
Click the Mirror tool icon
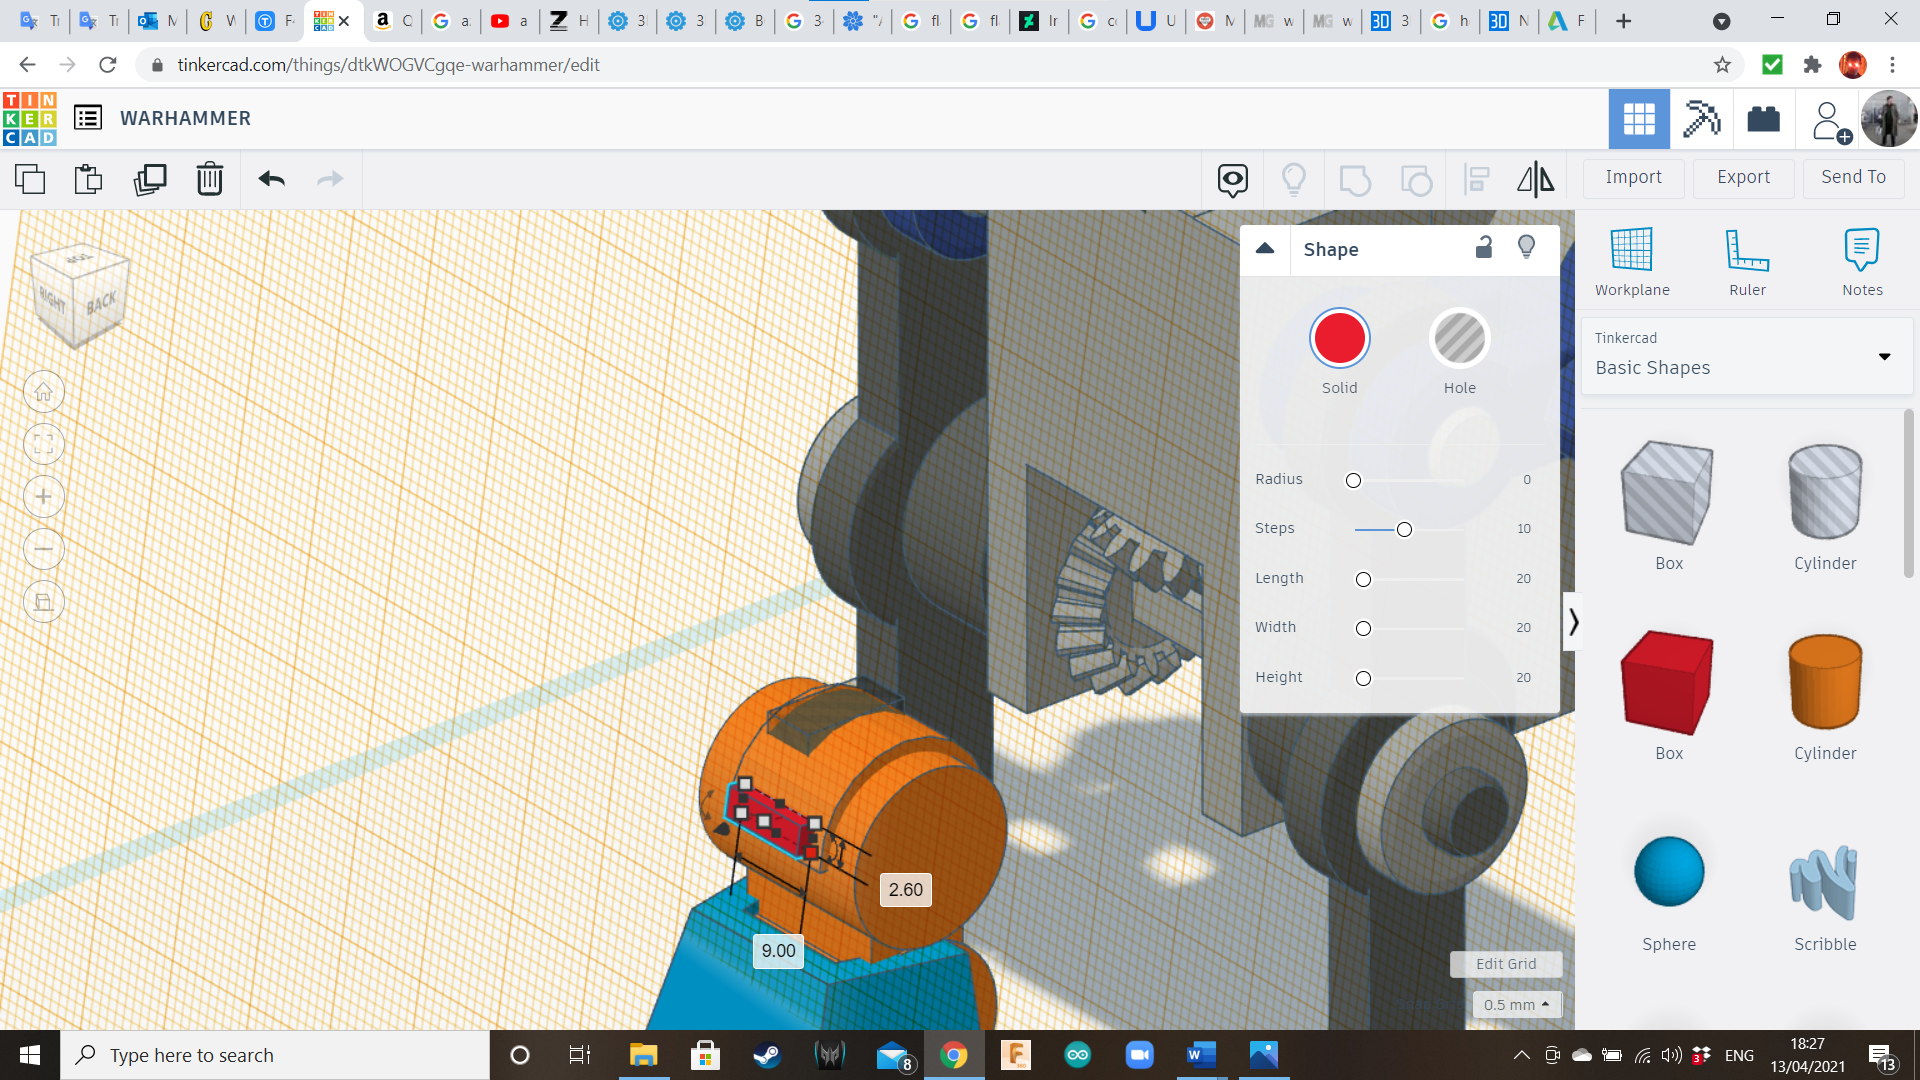pyautogui.click(x=1536, y=179)
